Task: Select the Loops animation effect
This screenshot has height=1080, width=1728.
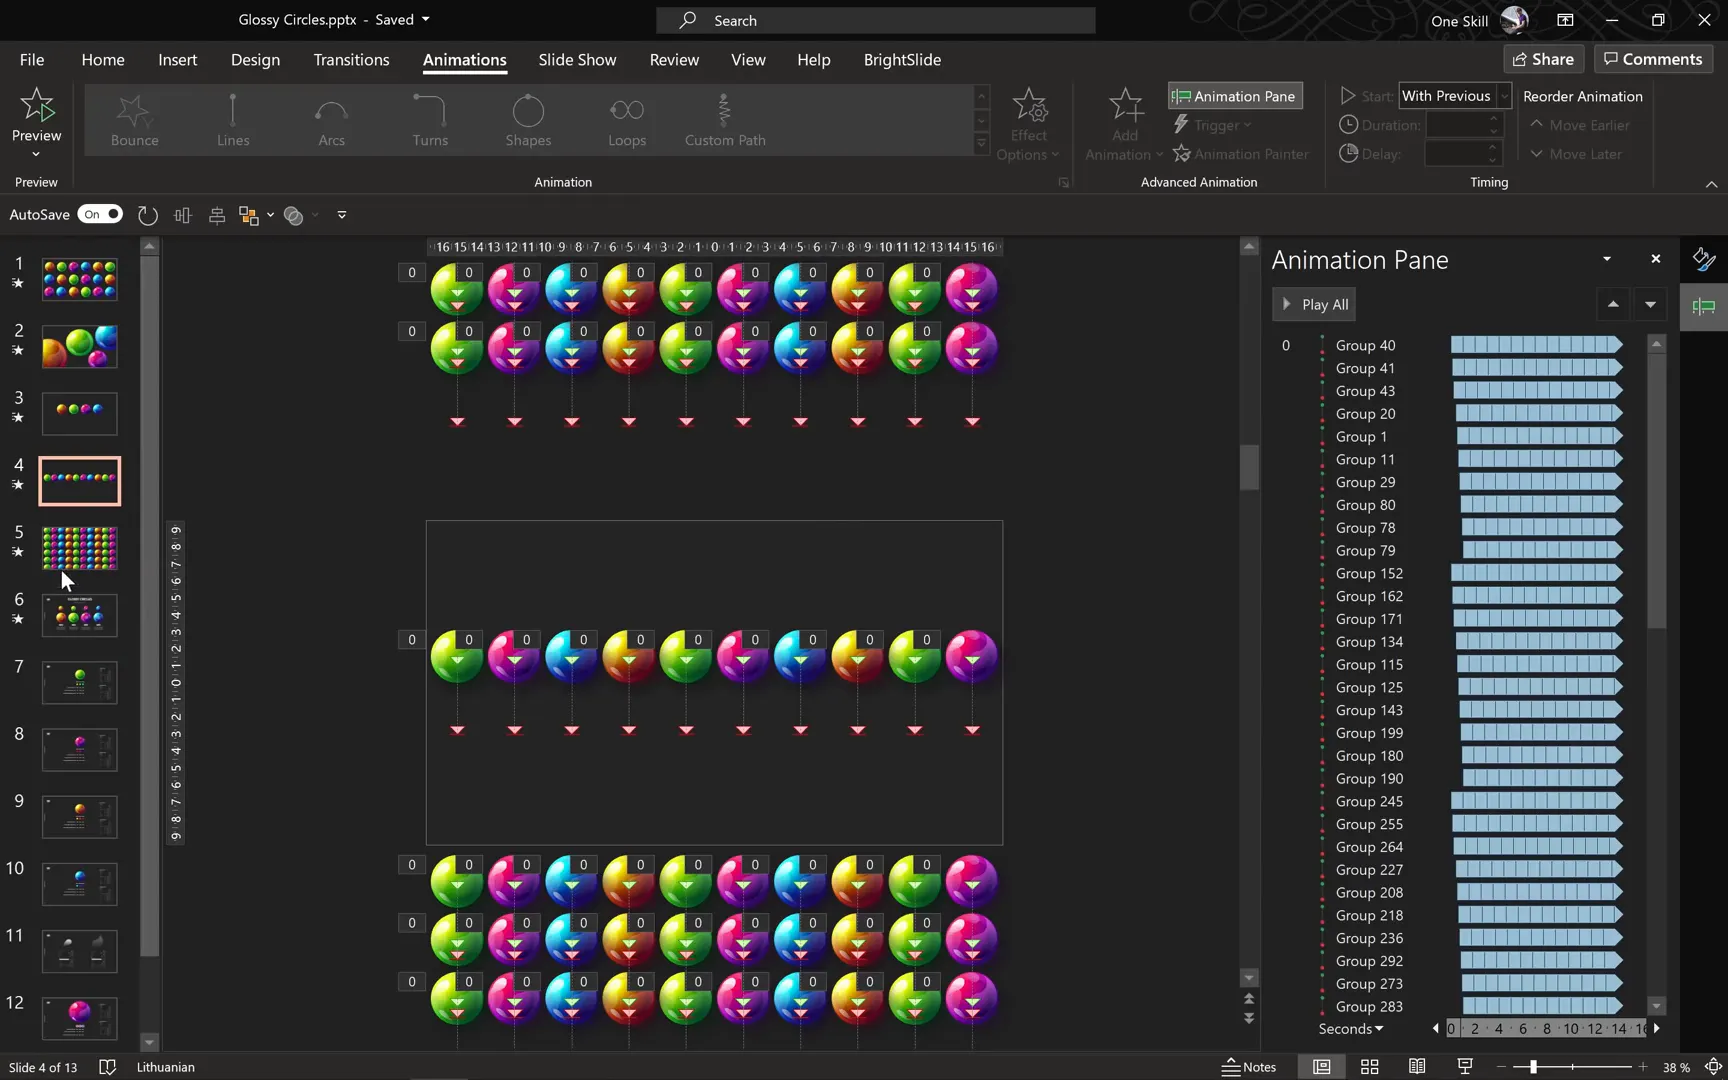Action: point(626,120)
